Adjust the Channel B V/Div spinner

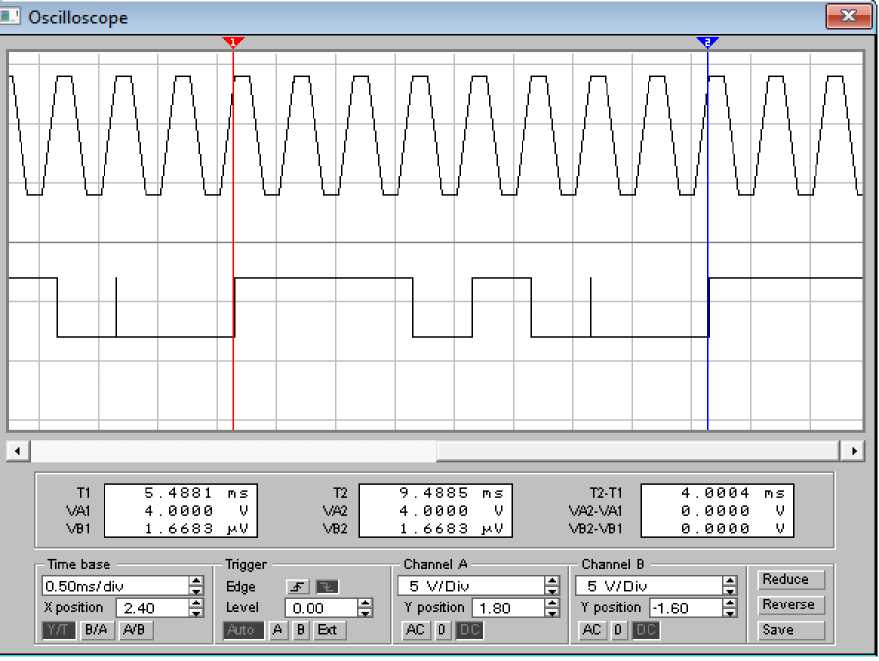point(730,586)
